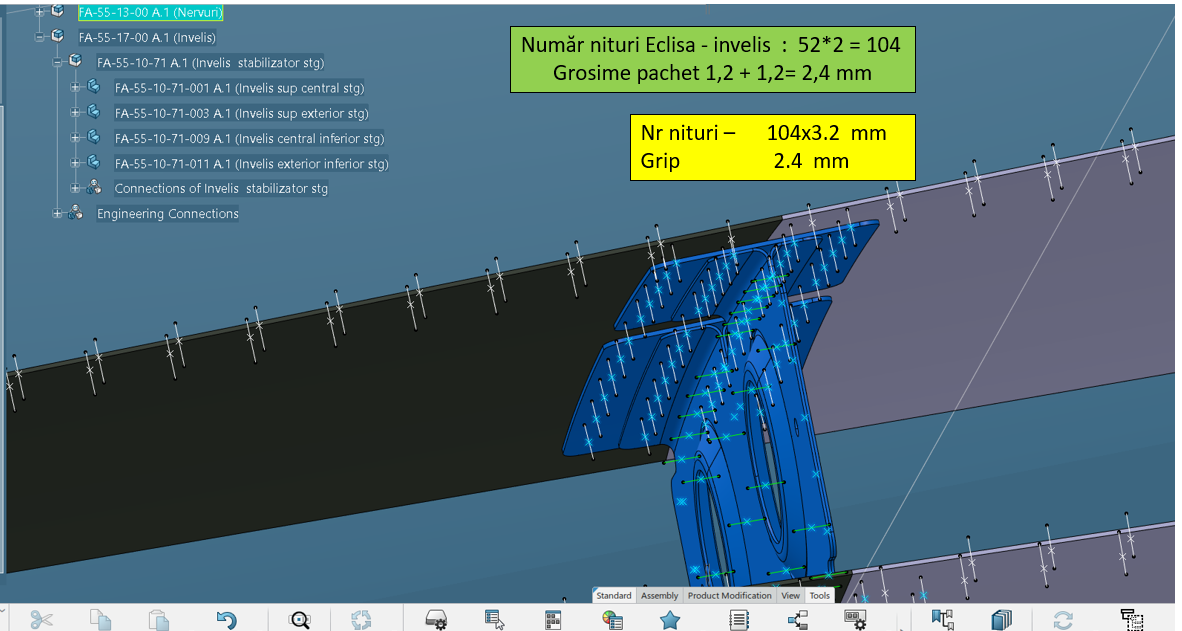The image size is (1182, 631).
Task: Select the View toolbar tab
Action: 790,596
